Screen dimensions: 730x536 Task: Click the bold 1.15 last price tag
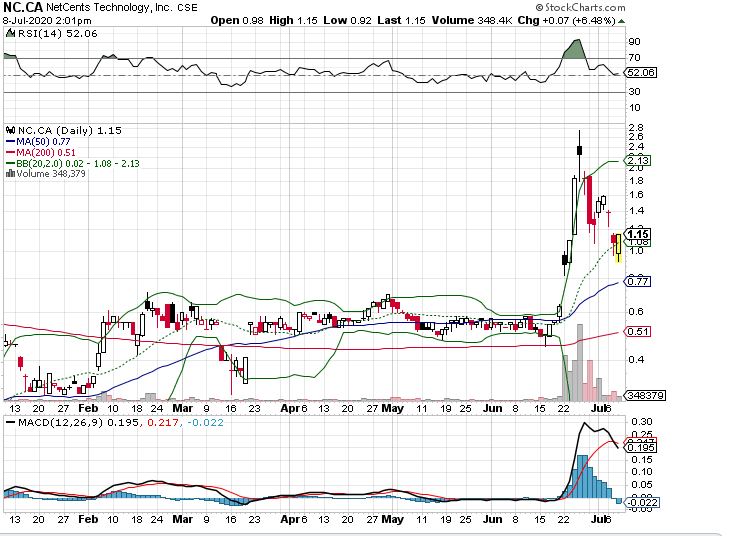click(x=638, y=234)
